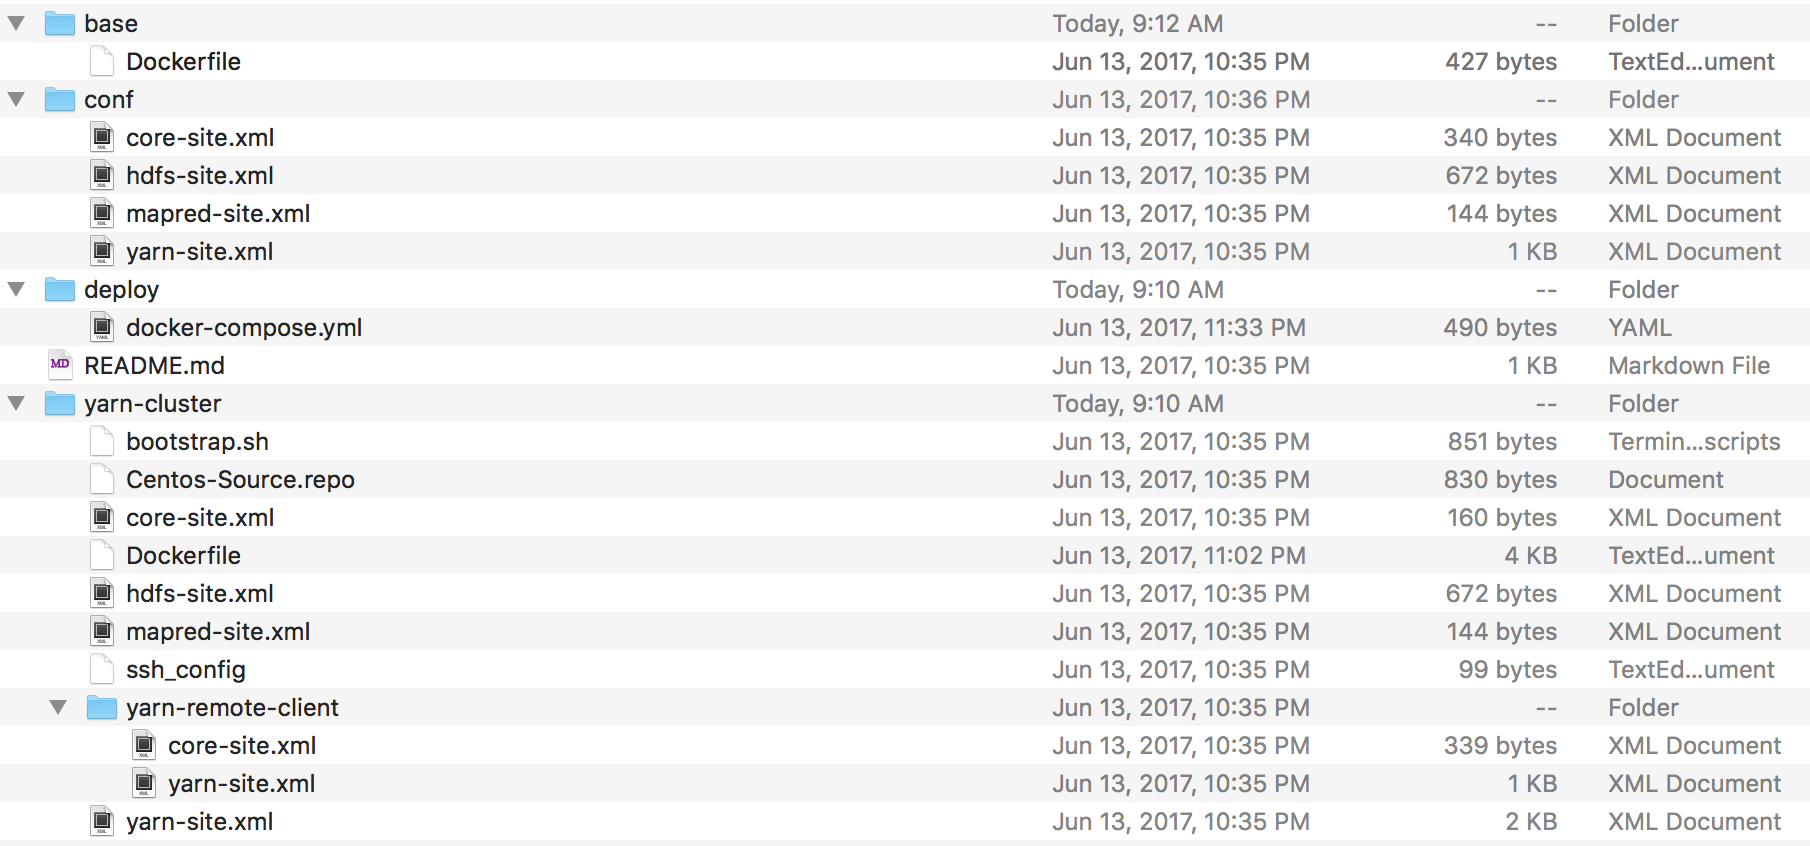Select mapred-site.xml in the conf folder
Screen dimensions: 1810x846
(218, 213)
